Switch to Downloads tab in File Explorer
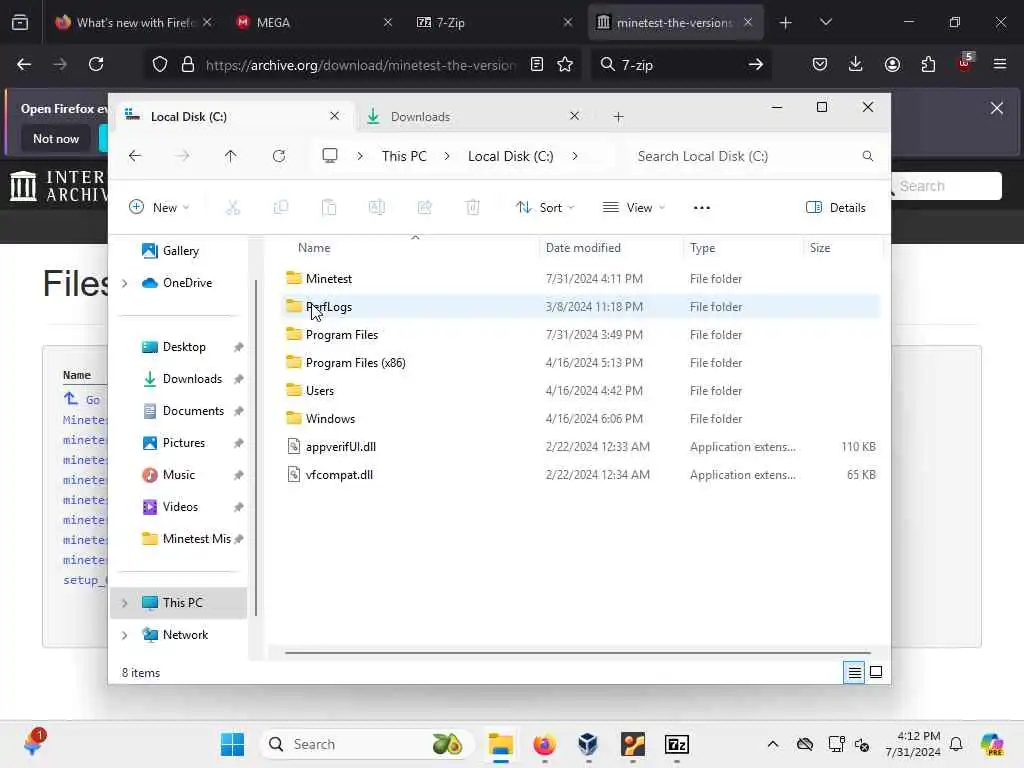 click(473, 116)
